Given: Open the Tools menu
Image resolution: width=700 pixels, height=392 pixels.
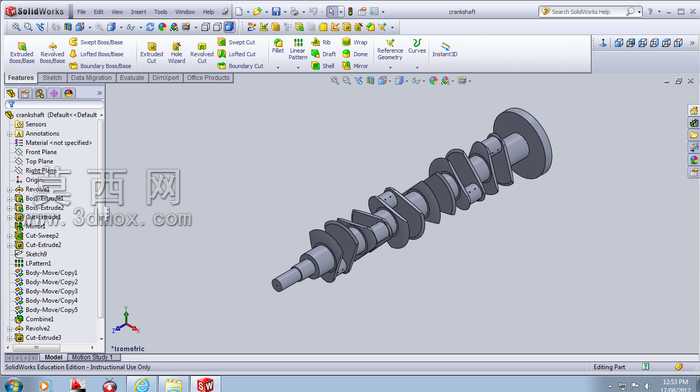Looking at the screenshot, I should pyautogui.click(x=161, y=12).
